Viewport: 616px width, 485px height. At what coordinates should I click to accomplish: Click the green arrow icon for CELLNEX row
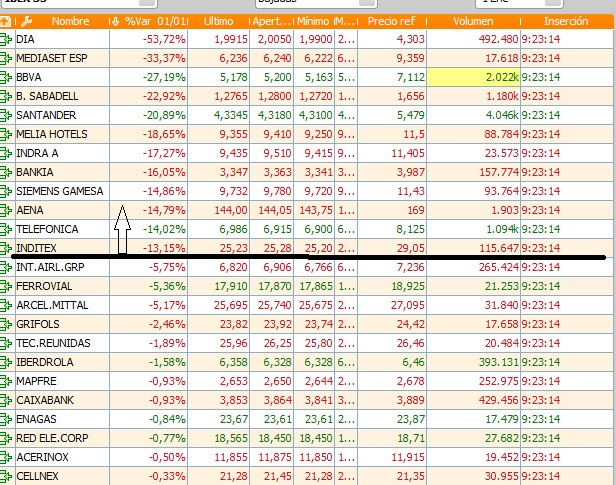tap(6, 476)
